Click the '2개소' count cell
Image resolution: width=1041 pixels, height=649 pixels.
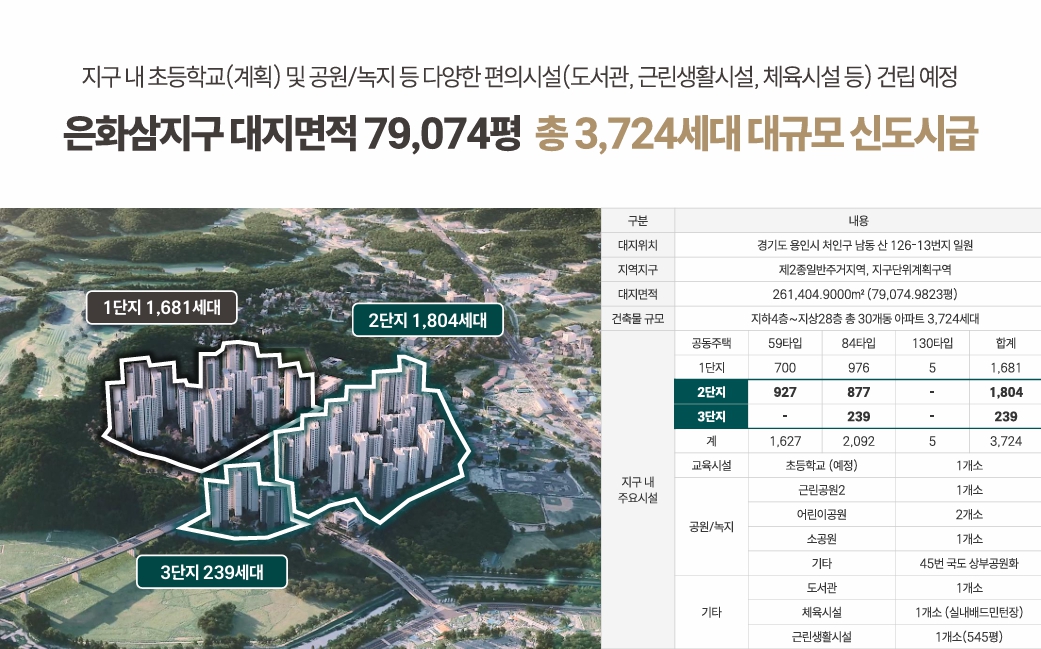point(969,515)
